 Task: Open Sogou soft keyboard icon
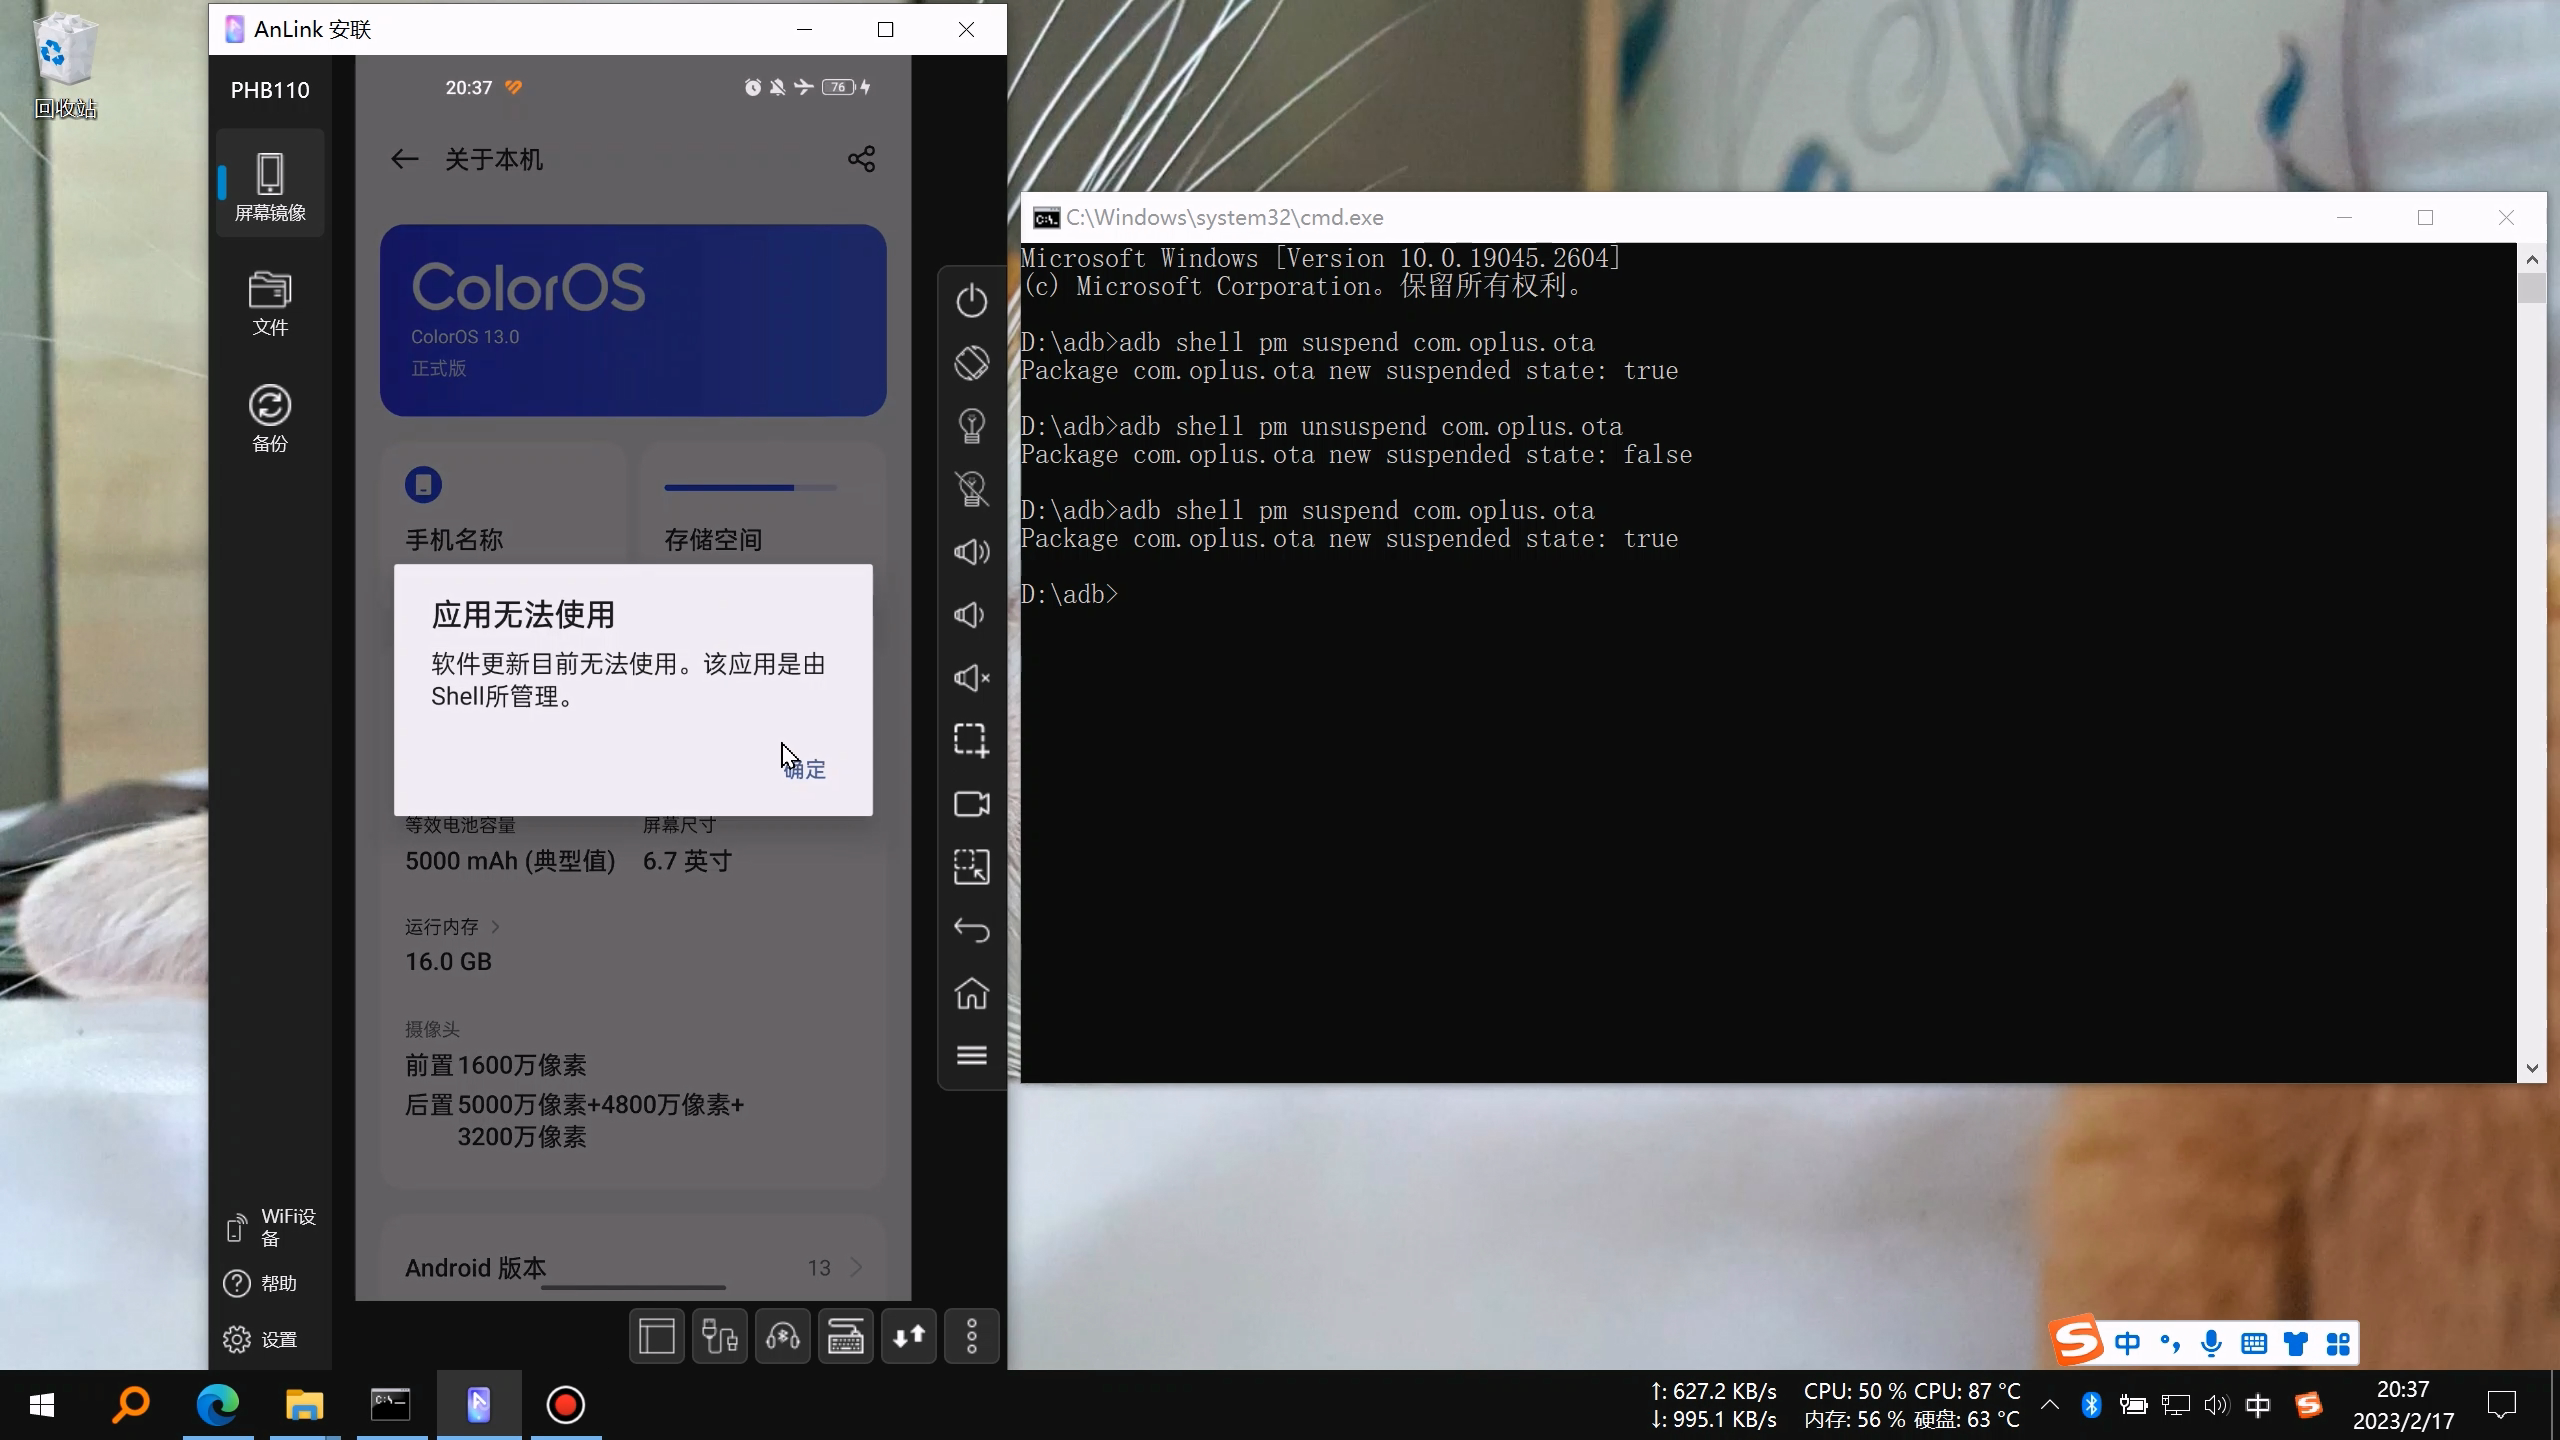click(2254, 1343)
